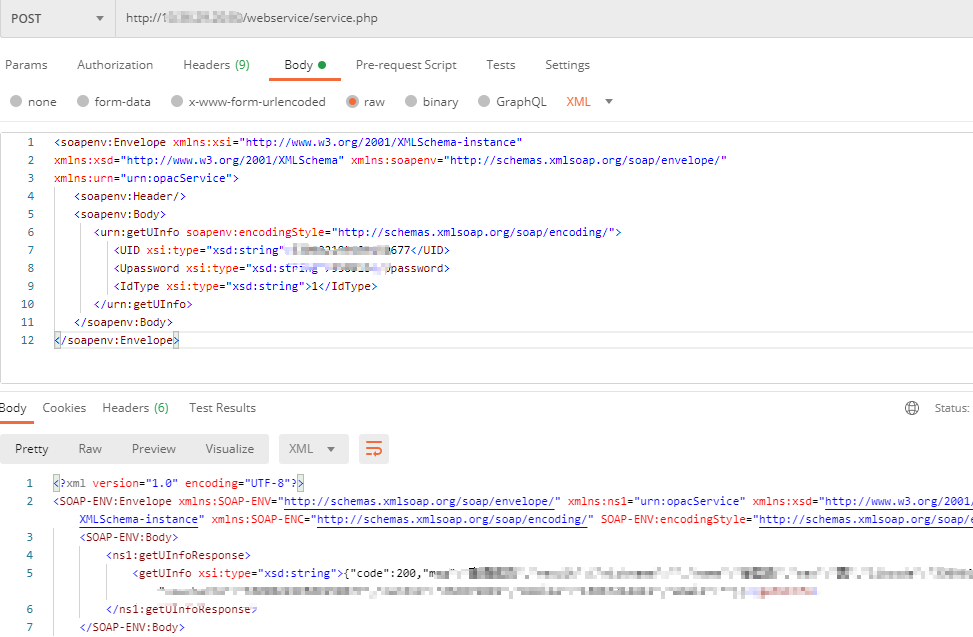Click the UID xsi:type line in request
This screenshot has height=637, width=973.
282,251
